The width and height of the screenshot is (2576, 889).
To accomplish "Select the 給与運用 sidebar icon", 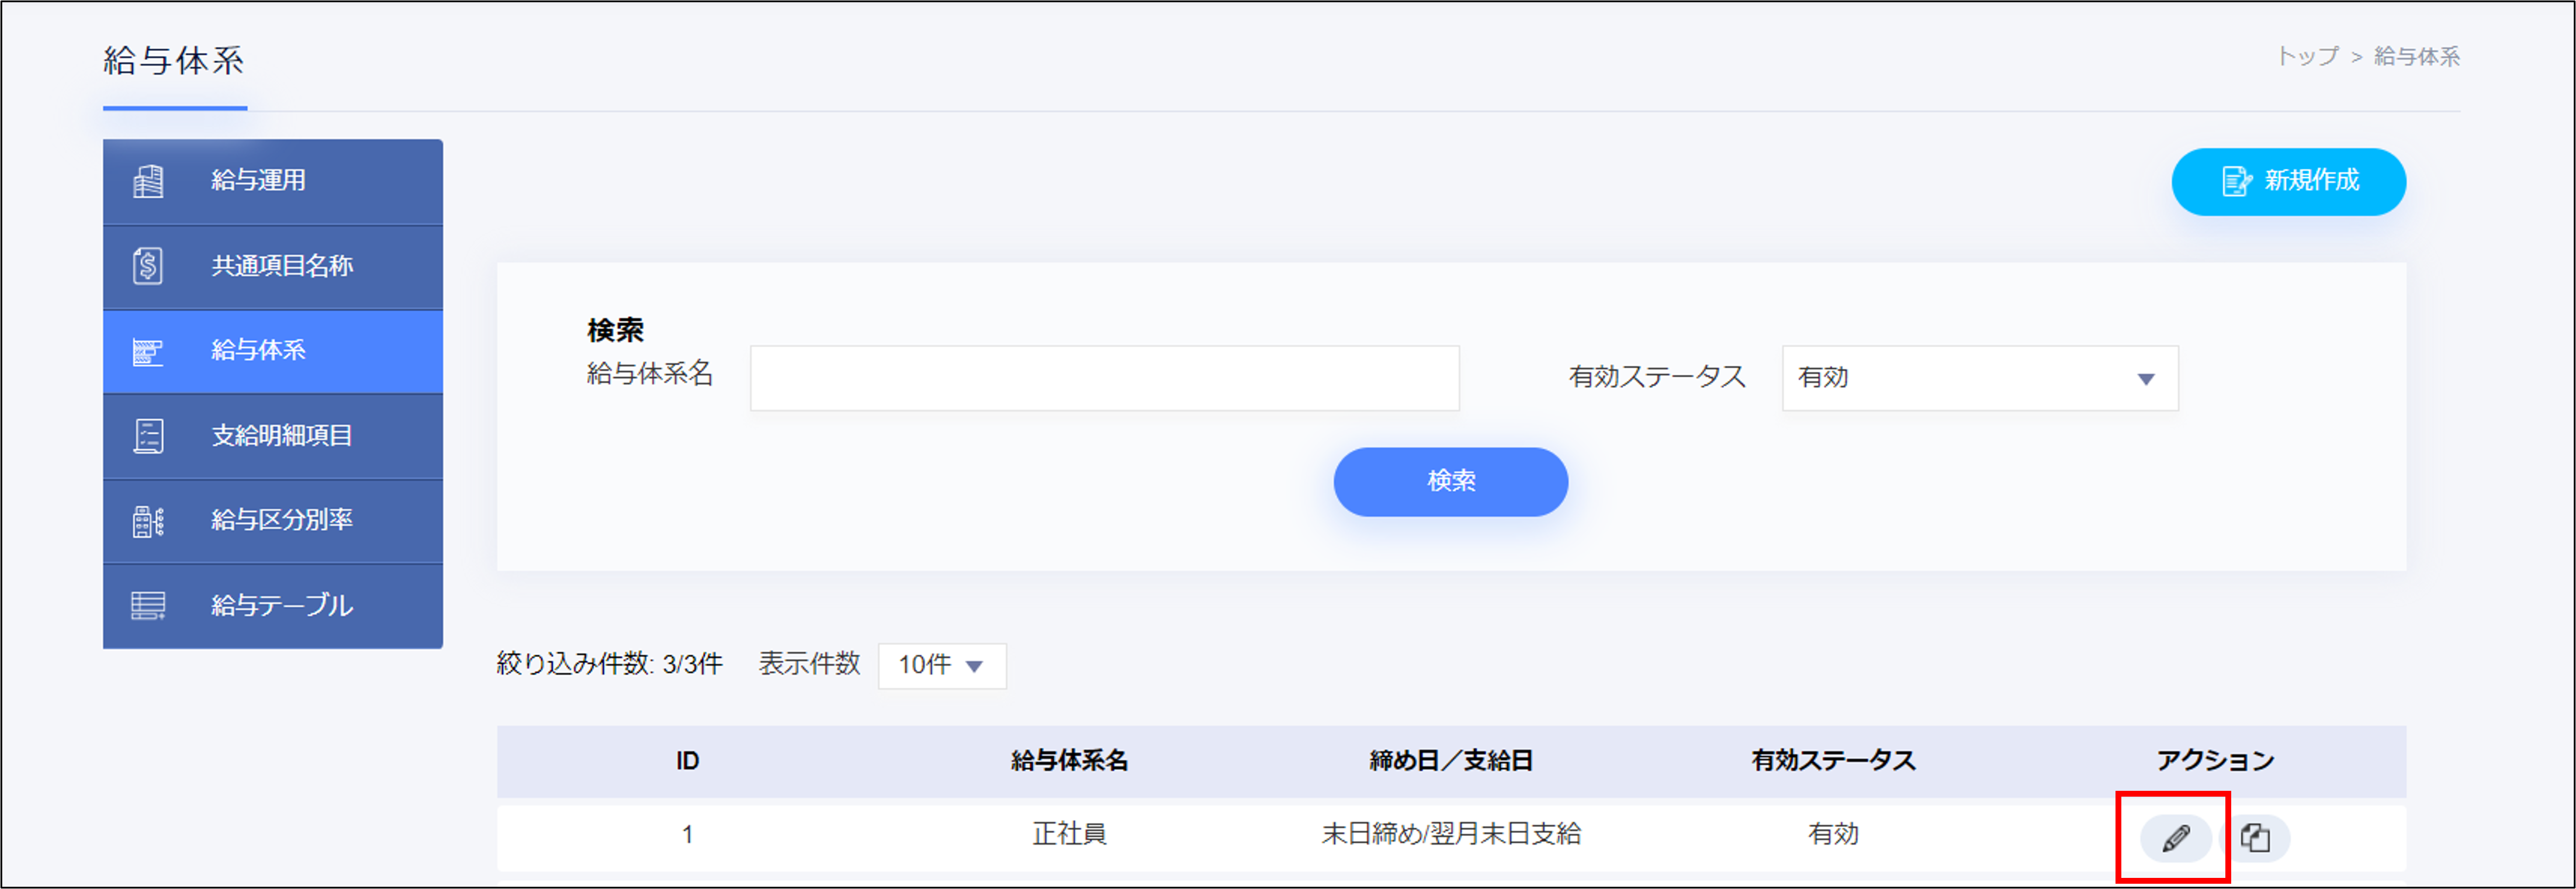I will (x=148, y=181).
